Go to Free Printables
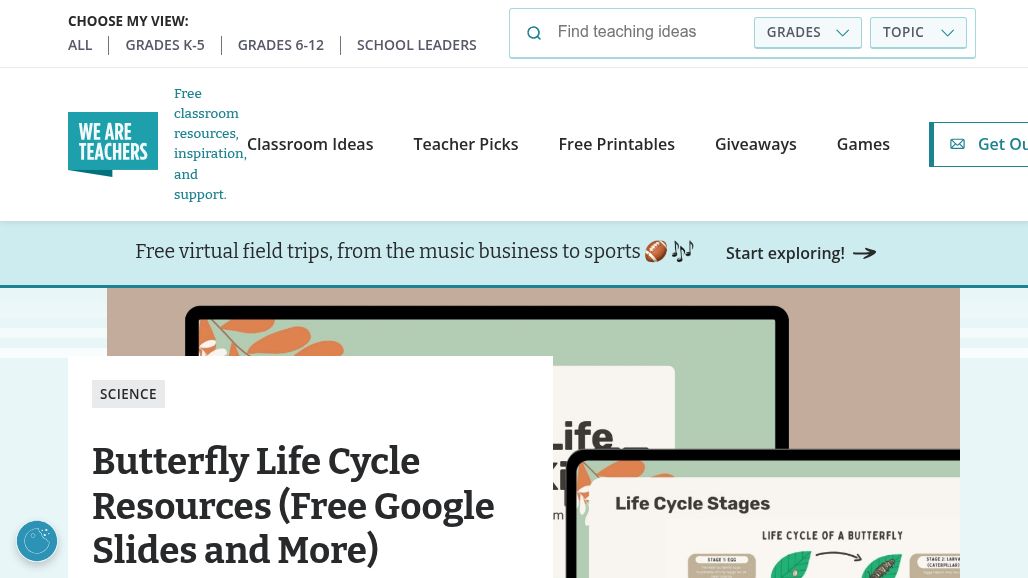 point(617,144)
